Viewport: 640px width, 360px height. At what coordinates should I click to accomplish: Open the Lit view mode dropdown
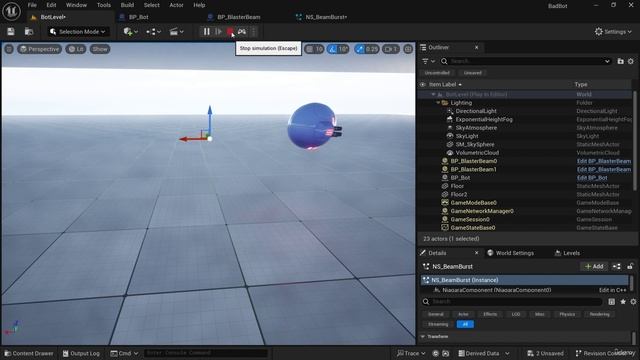tap(76, 49)
